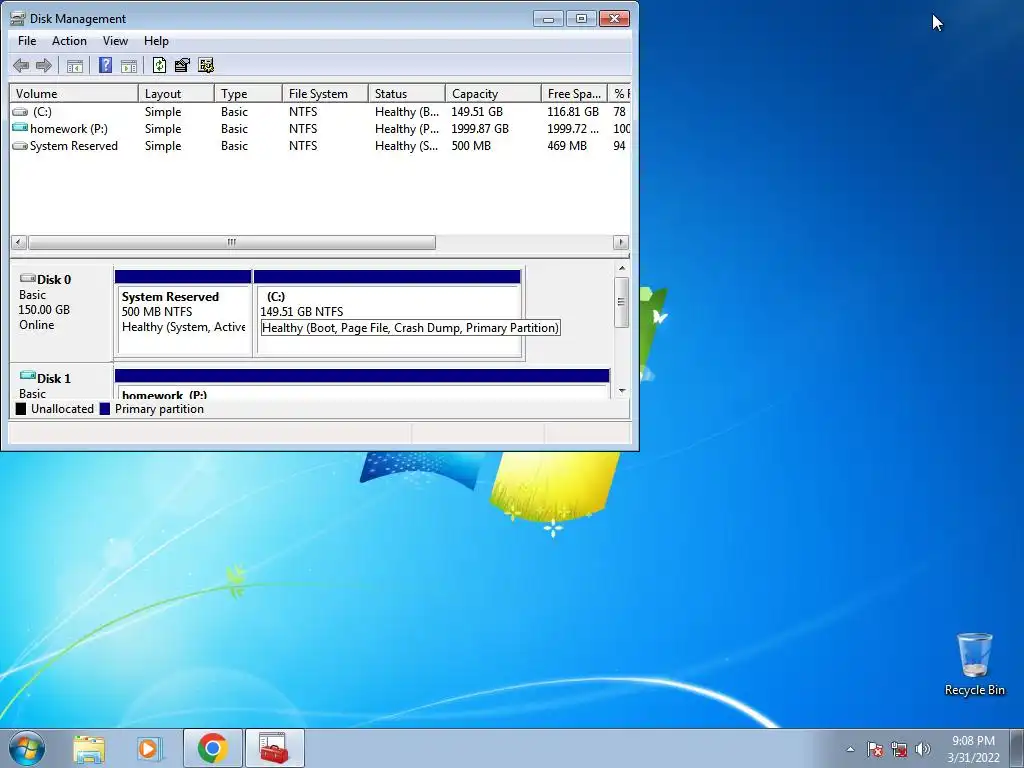Click the Forward arrow in the toolbar
The width and height of the screenshot is (1024, 768).
[44, 65]
